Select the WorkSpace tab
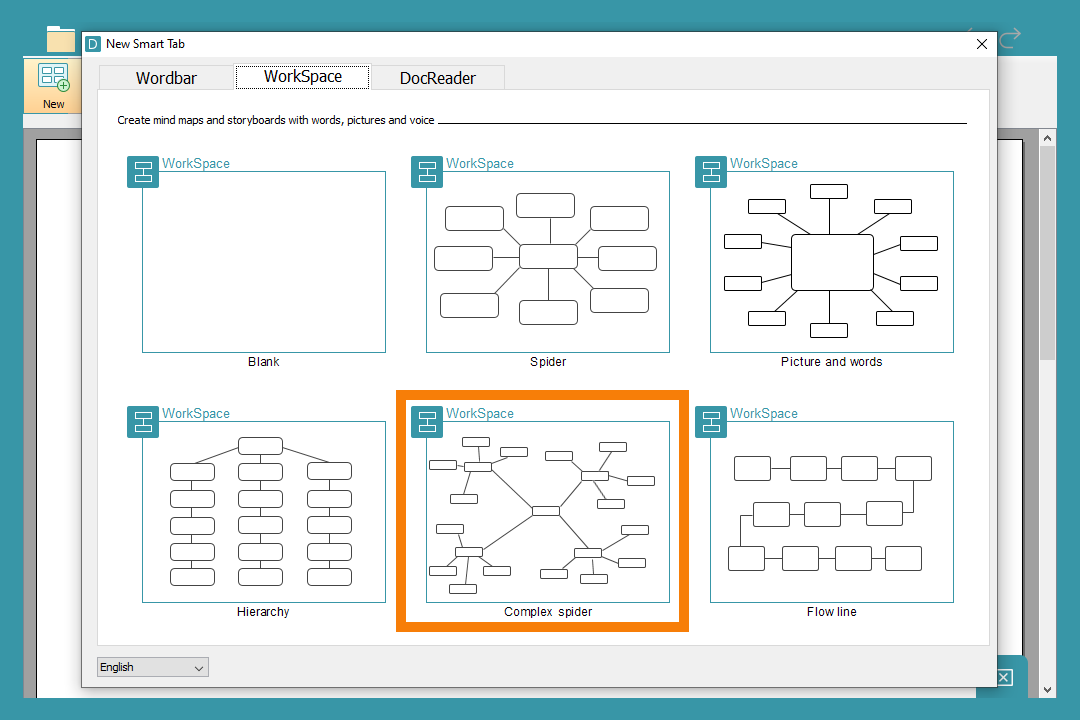This screenshot has width=1080, height=720. click(302, 77)
